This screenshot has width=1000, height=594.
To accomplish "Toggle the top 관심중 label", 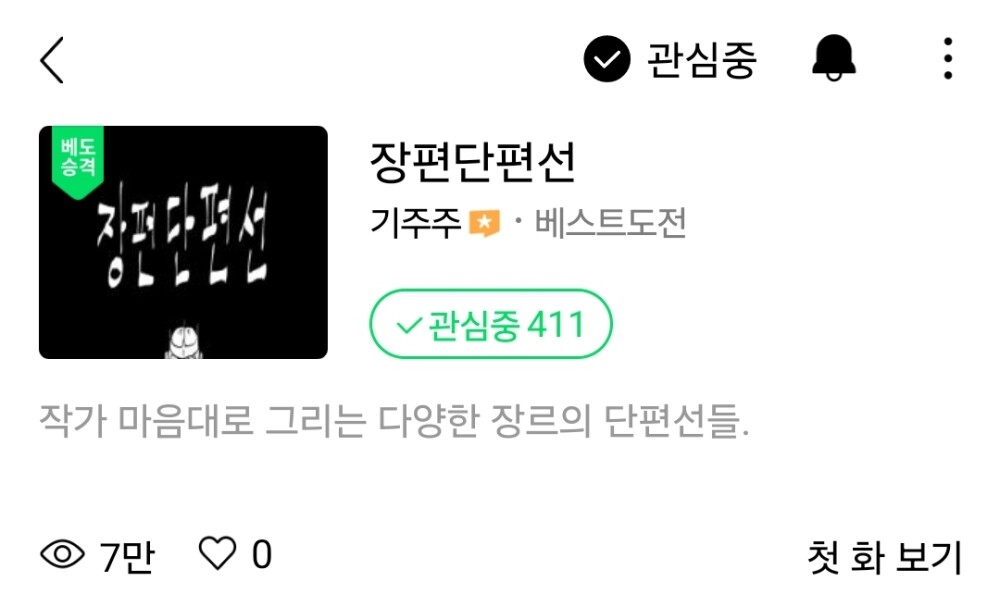I will click(x=702, y=60).
